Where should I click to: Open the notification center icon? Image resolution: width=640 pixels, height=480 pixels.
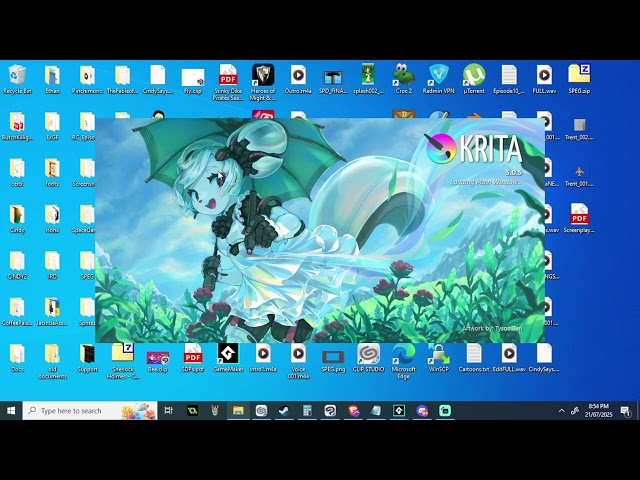point(626,411)
